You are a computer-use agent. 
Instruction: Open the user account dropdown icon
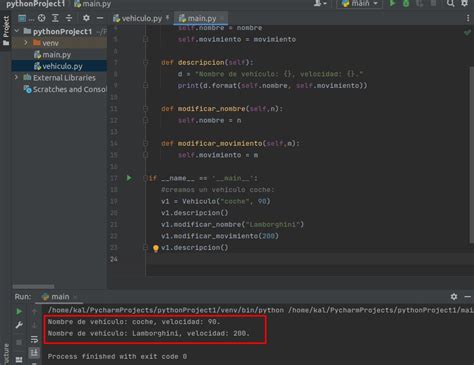click(320, 3)
